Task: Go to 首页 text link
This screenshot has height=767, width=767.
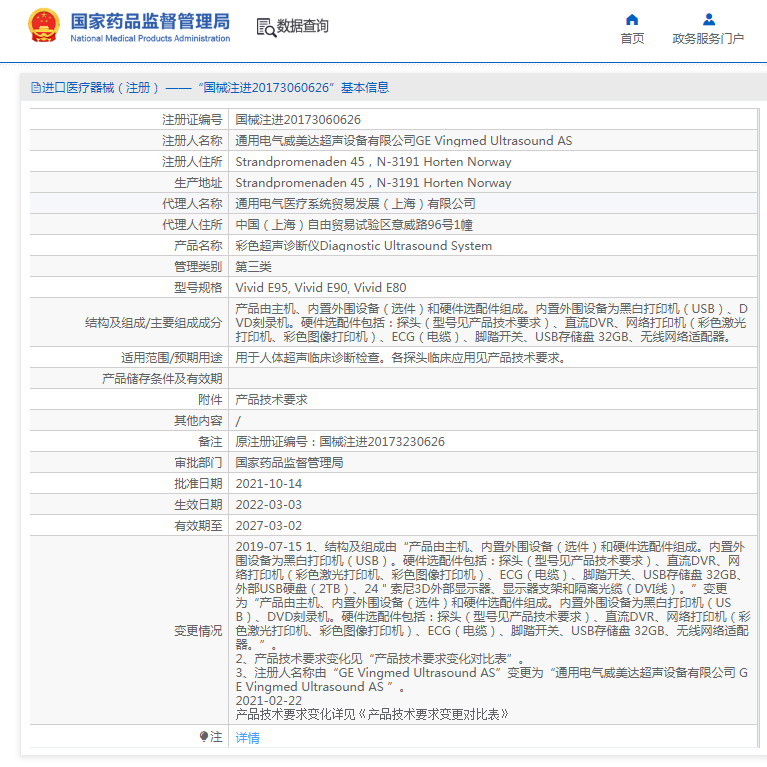Action: (x=632, y=39)
